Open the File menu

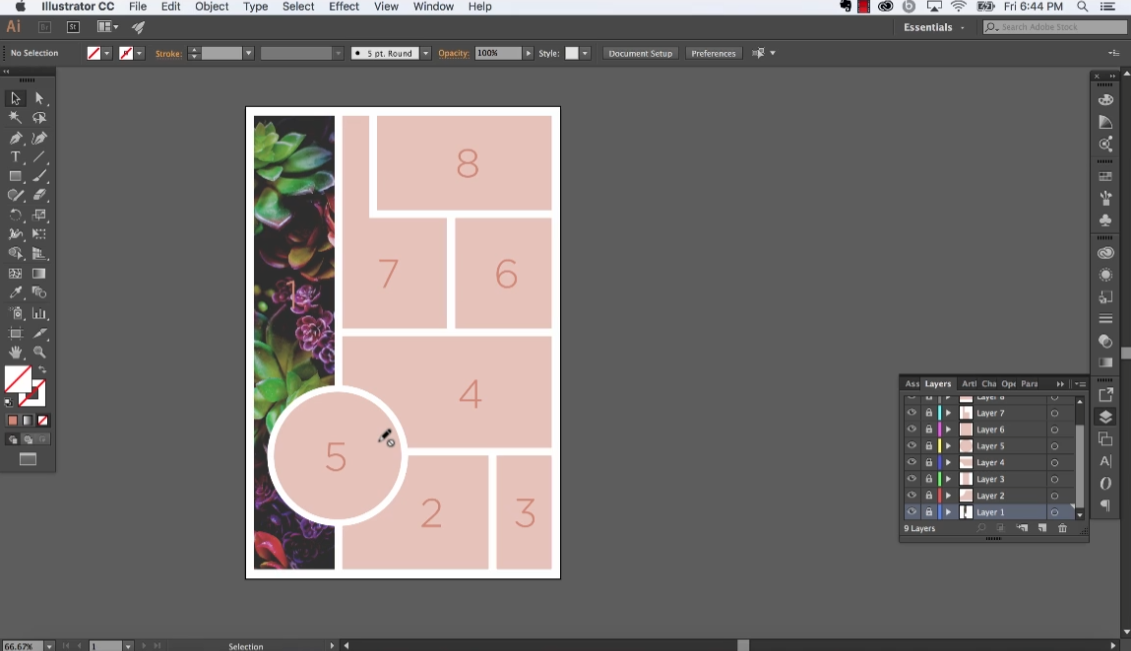138,6
